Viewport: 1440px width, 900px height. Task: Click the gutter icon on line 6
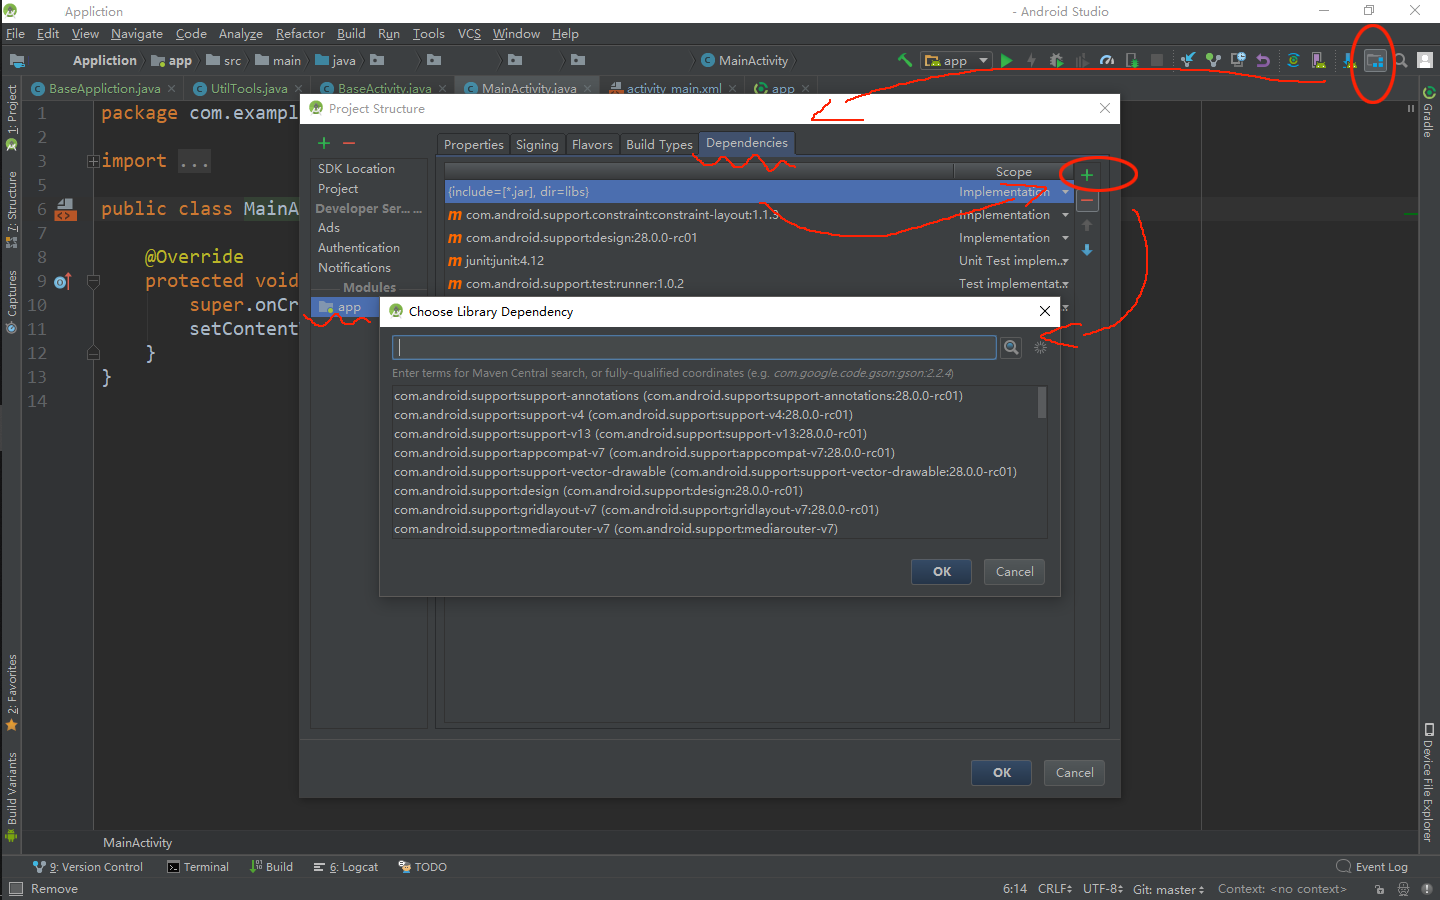click(66, 209)
